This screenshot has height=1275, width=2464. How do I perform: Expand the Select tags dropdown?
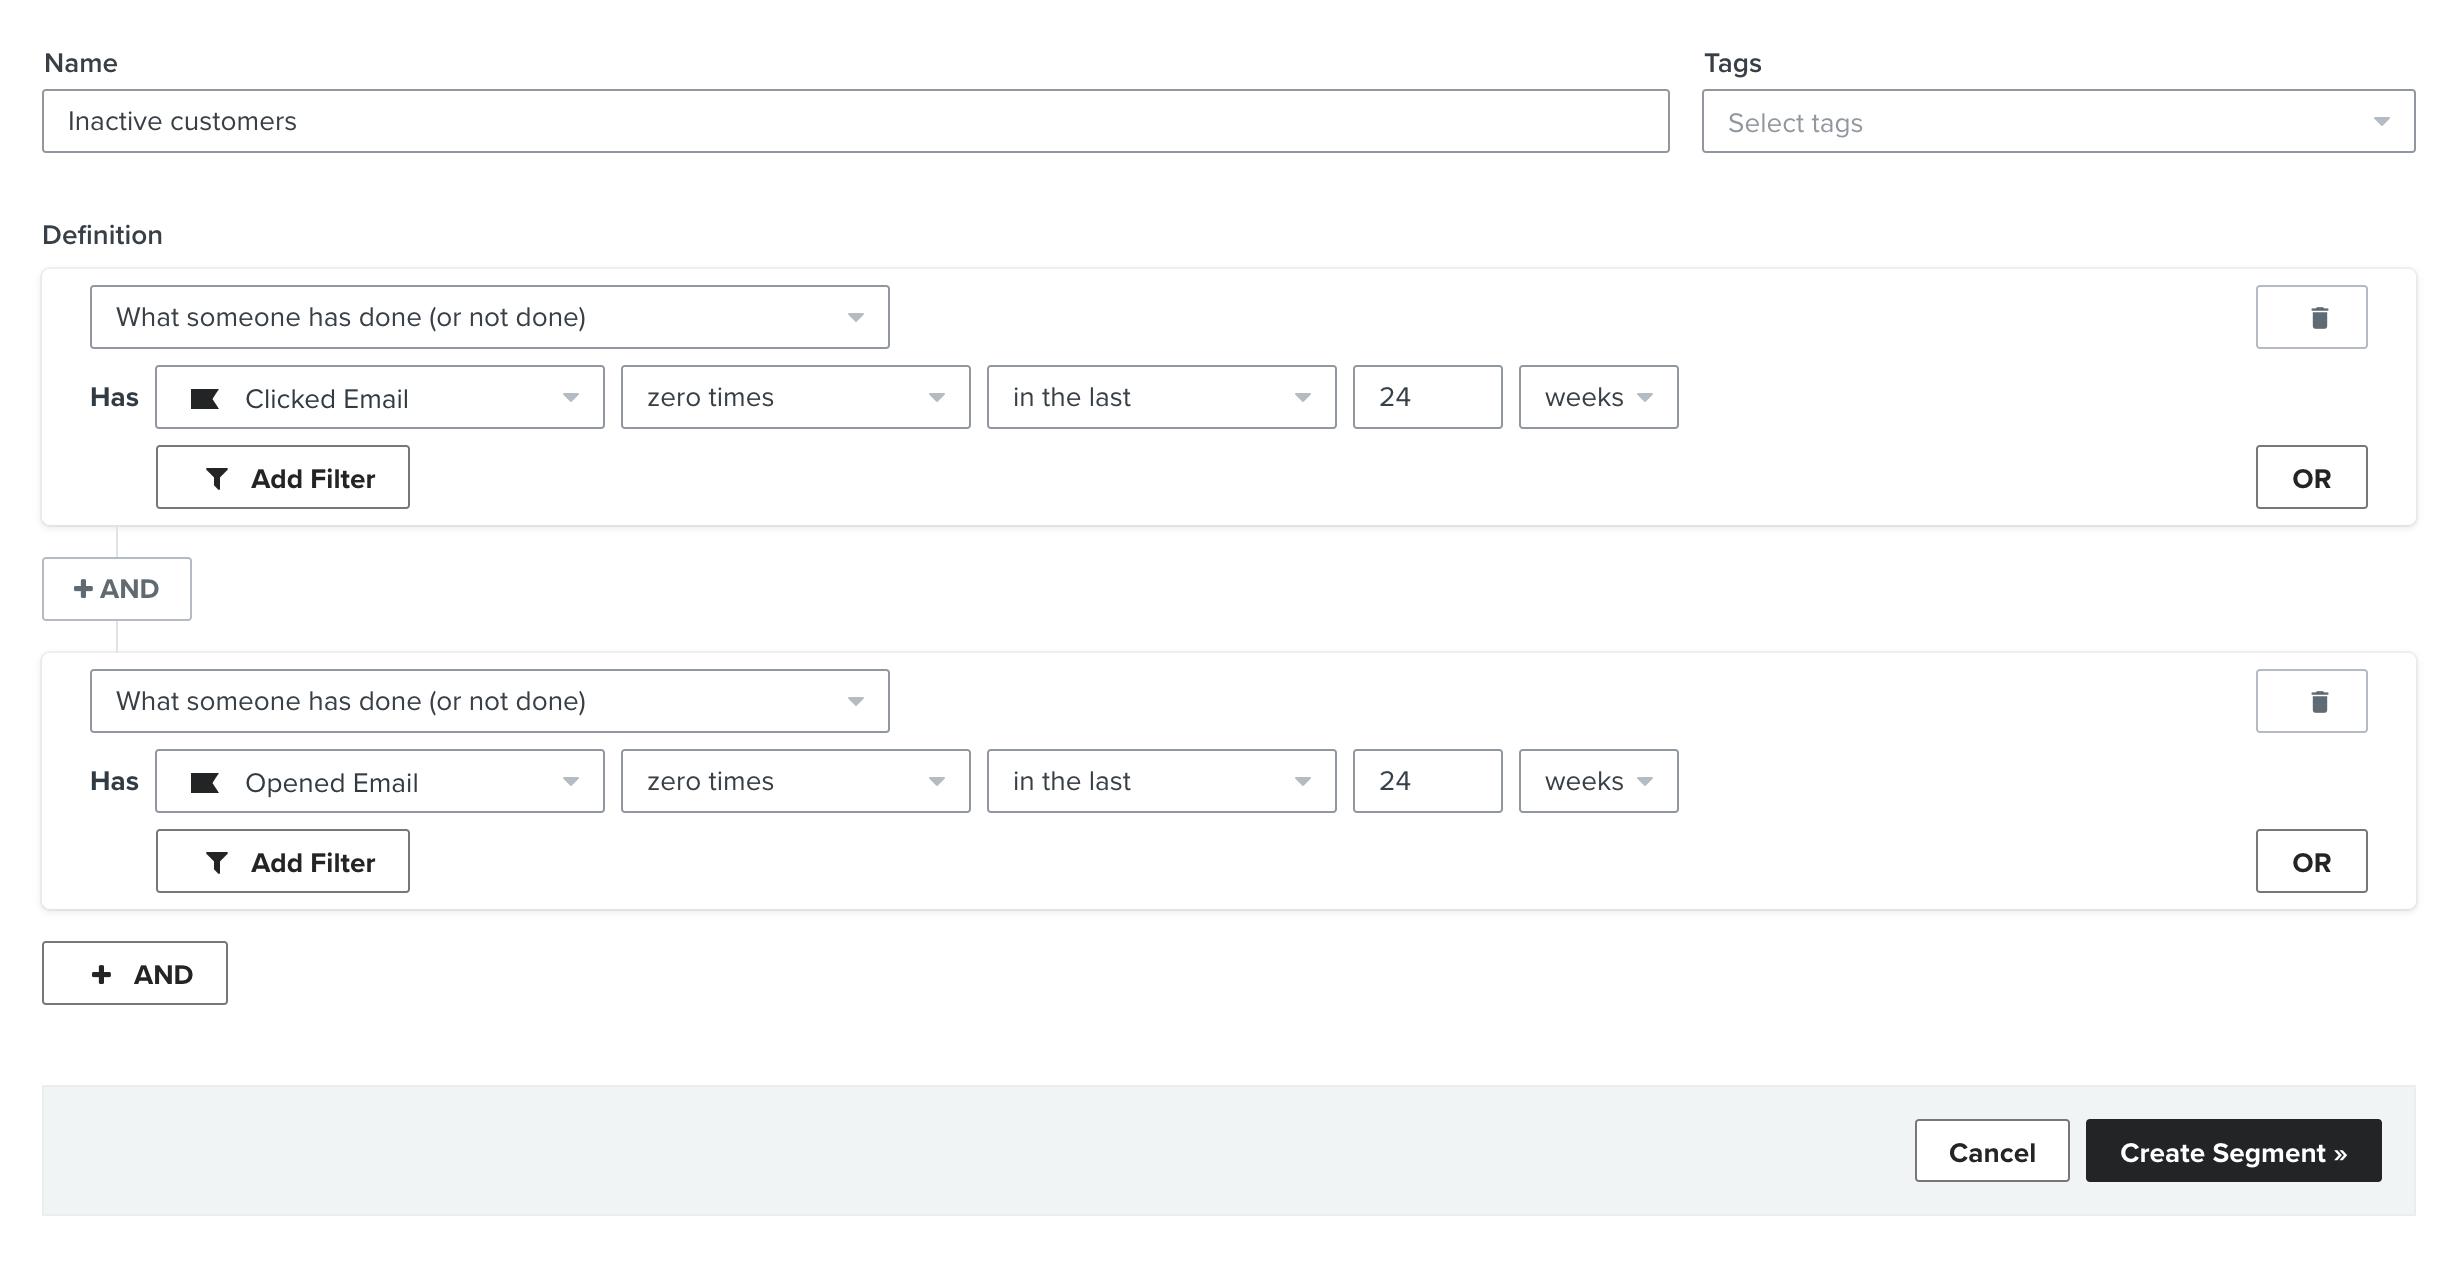coord(2057,122)
